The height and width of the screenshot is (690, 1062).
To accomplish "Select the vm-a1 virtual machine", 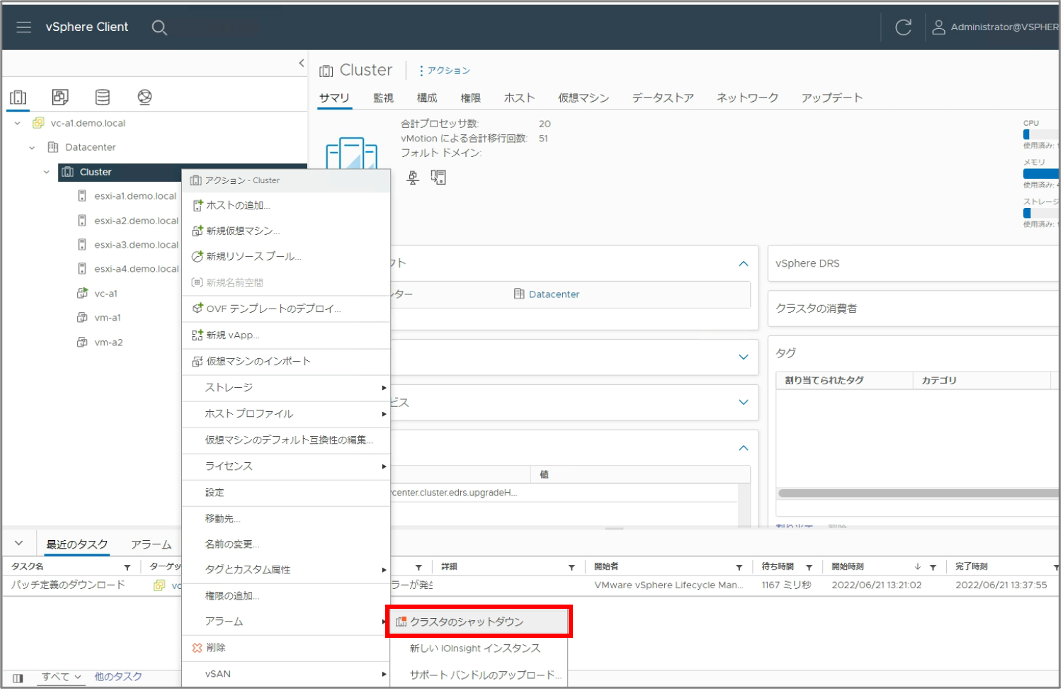I will pos(107,318).
